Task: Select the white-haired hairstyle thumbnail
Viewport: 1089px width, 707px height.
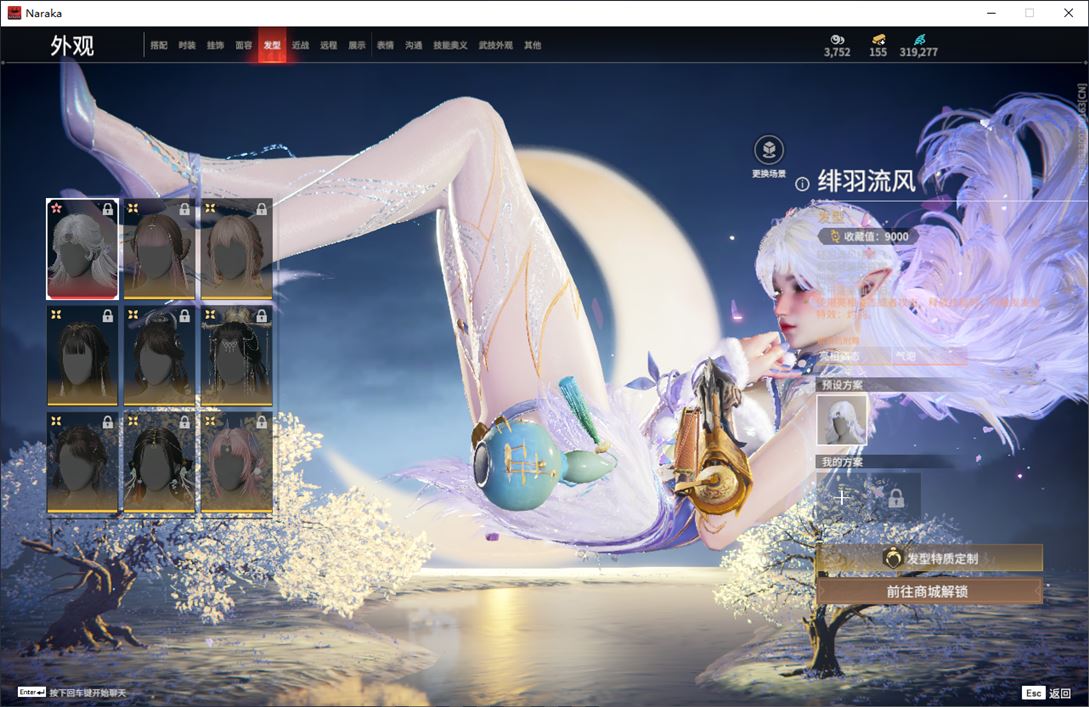Action: point(82,249)
